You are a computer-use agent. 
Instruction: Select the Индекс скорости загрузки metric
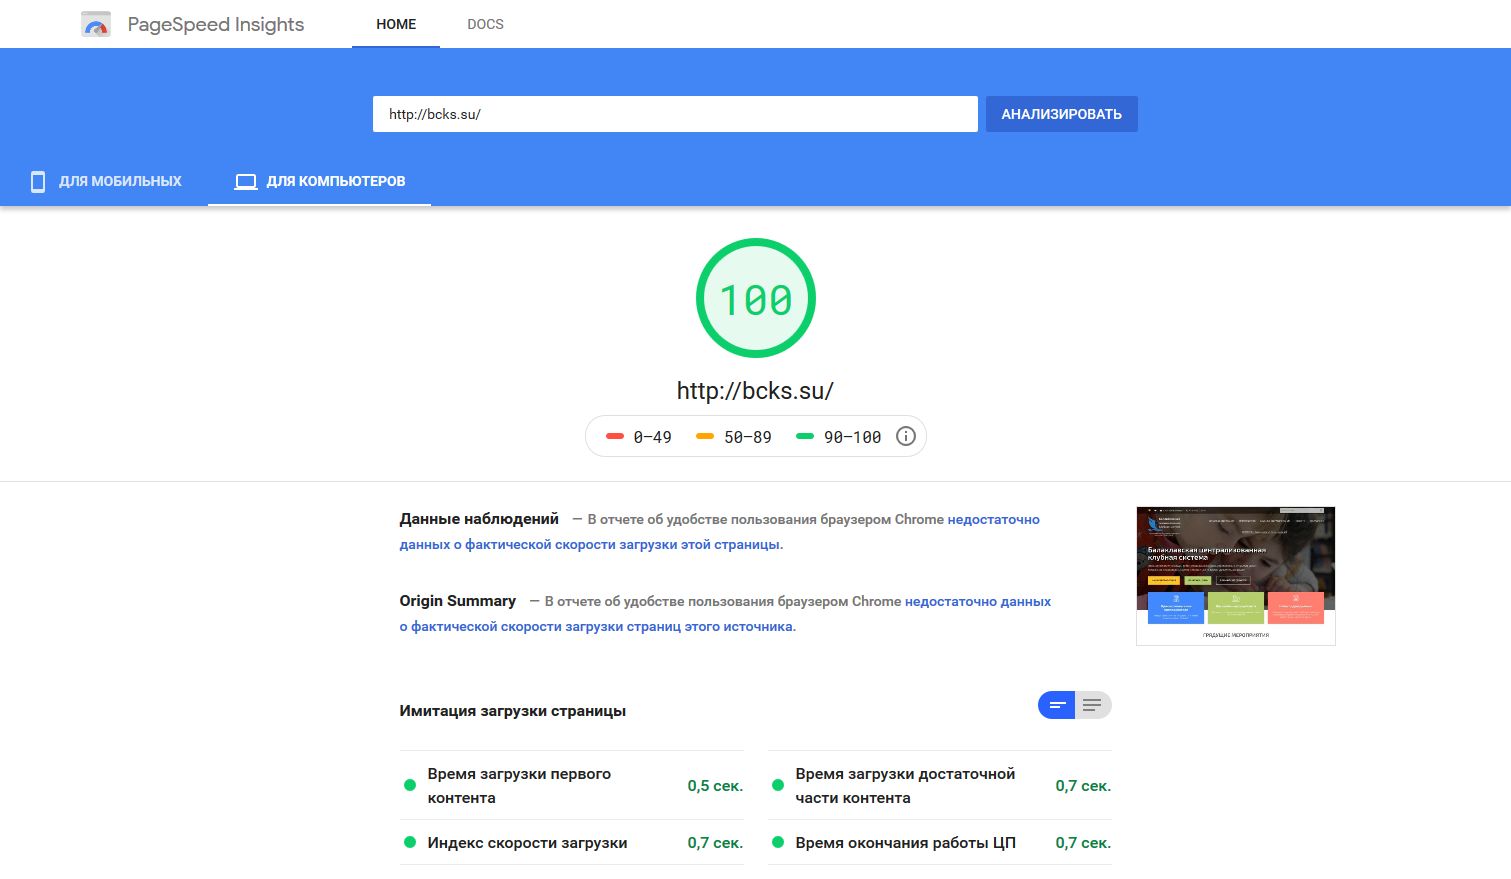(572, 843)
